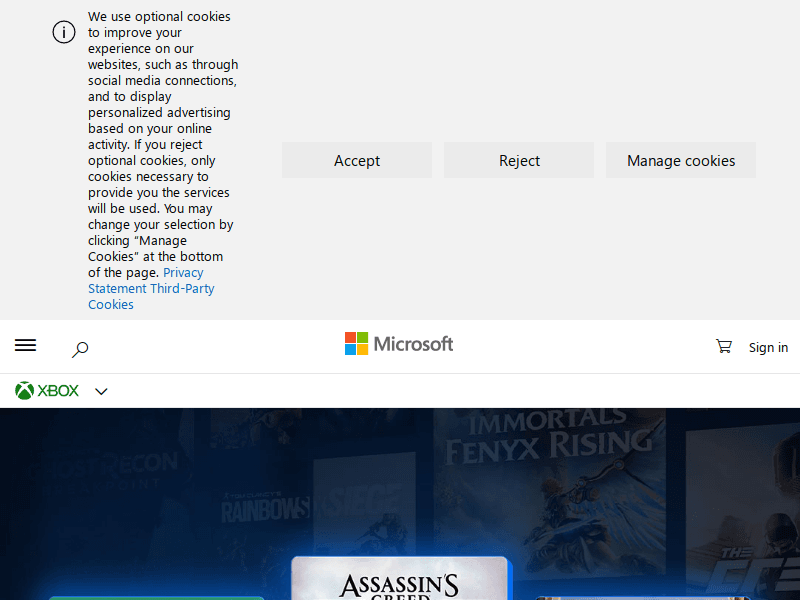Open the hamburger navigation menu
The height and width of the screenshot is (600, 800).
(x=25, y=346)
